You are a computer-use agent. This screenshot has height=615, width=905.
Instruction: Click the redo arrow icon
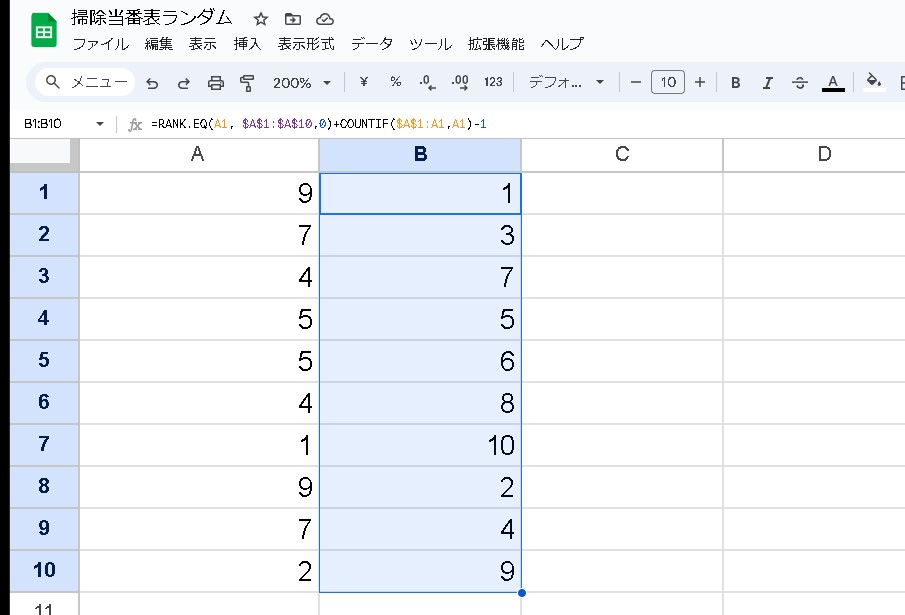coord(183,83)
